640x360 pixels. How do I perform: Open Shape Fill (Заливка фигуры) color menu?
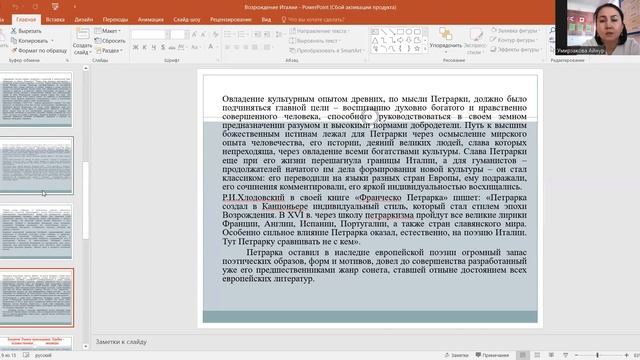(516, 30)
